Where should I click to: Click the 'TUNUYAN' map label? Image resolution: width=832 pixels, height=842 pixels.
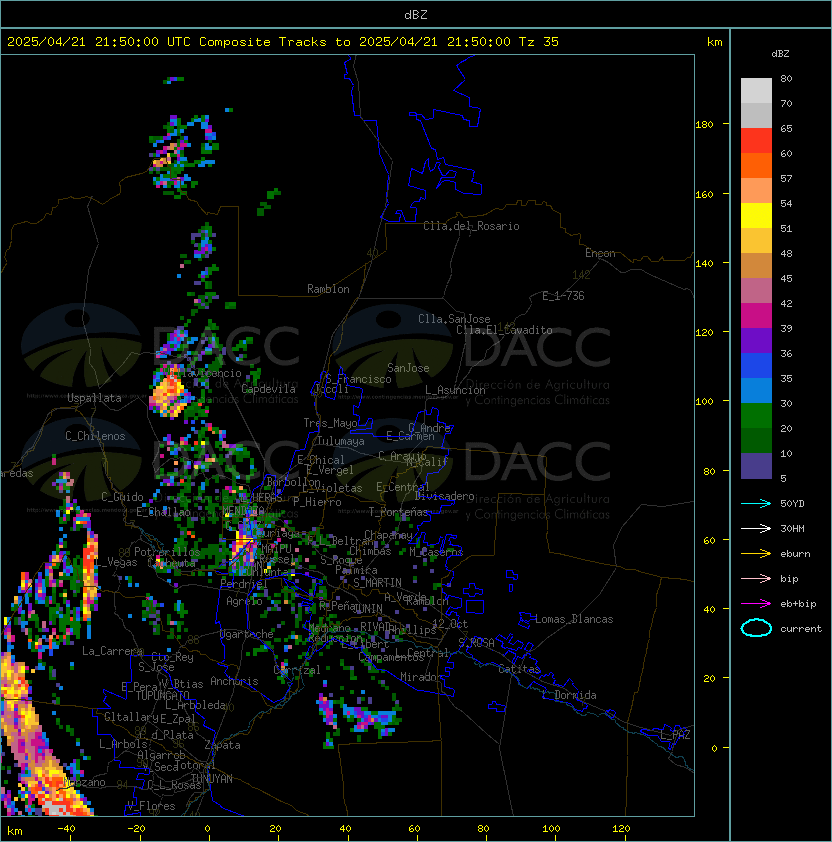coord(212,779)
